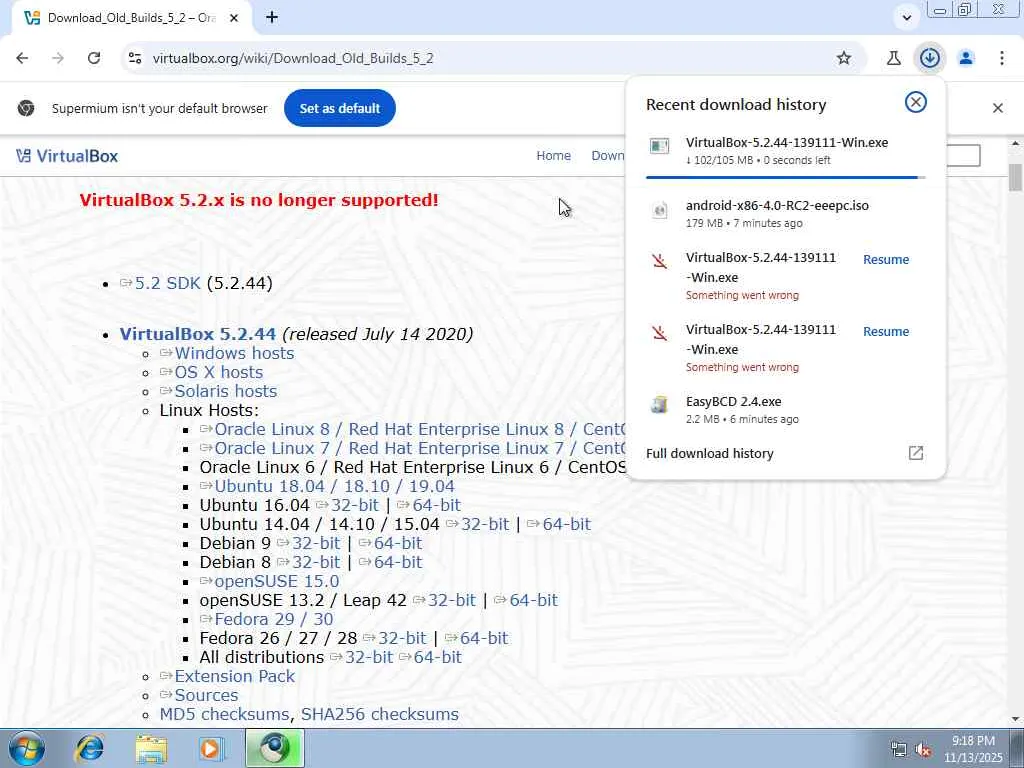Click the network tray icon
The height and width of the screenshot is (768, 1024).
[899, 750]
